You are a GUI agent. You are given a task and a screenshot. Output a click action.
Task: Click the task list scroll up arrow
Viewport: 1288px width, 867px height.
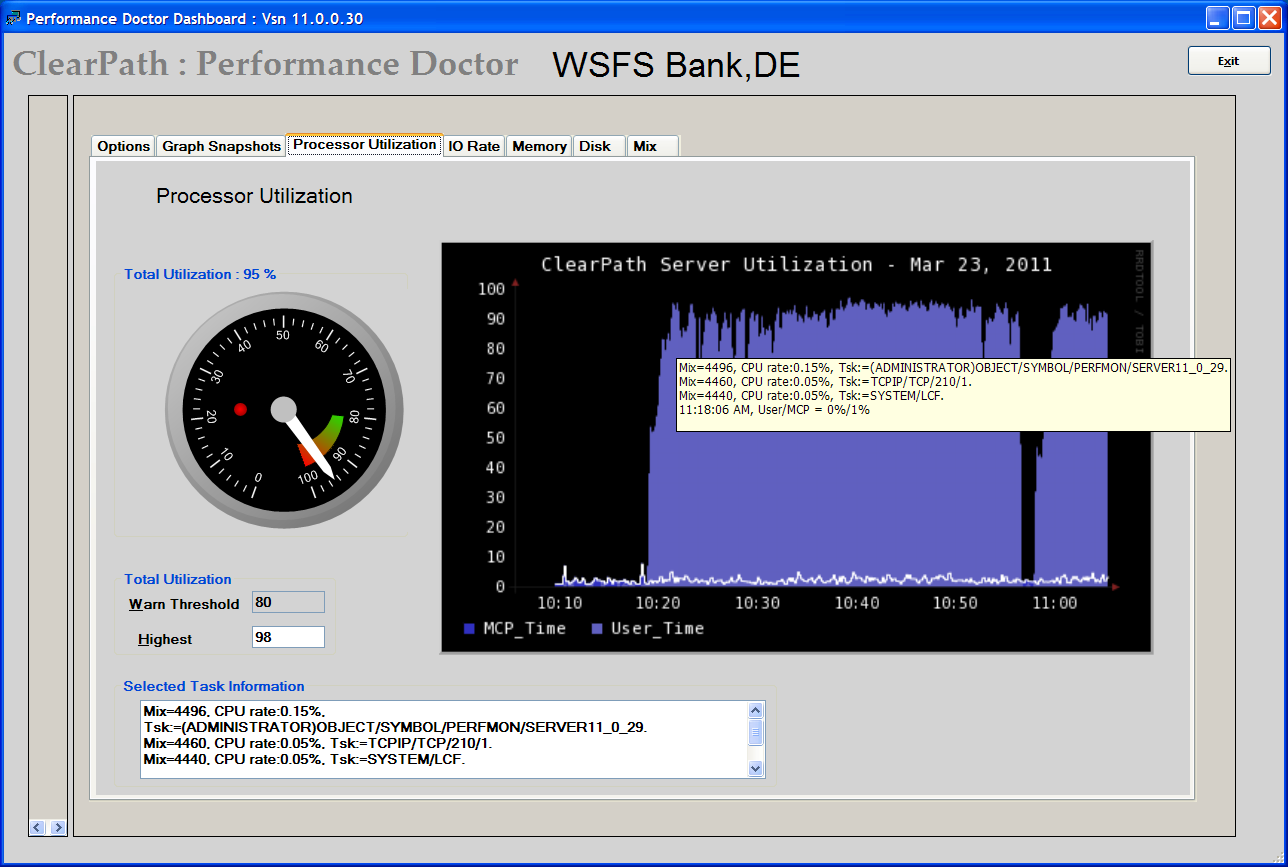[756, 710]
